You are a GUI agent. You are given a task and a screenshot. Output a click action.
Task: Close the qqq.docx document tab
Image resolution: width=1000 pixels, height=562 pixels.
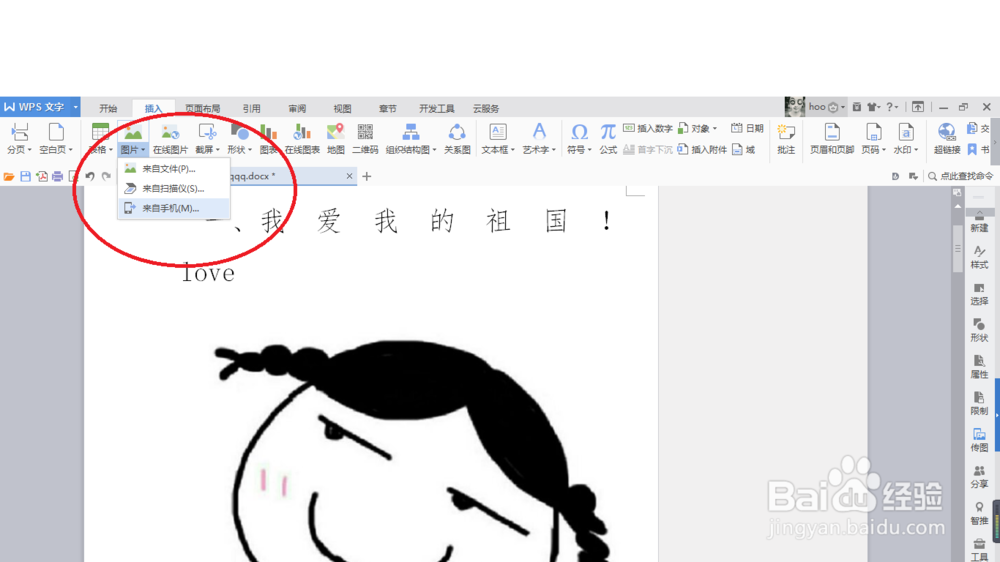point(349,176)
